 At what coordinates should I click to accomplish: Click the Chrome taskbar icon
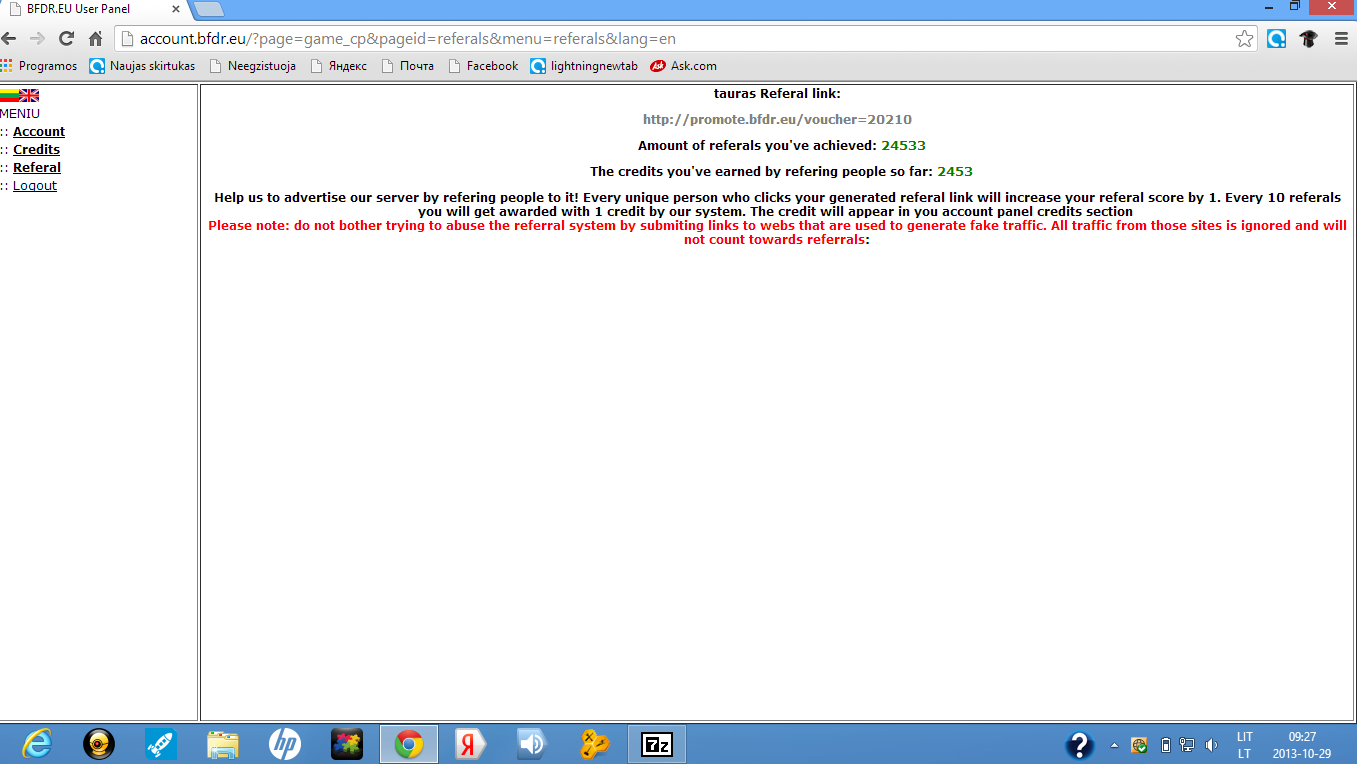[x=408, y=744]
